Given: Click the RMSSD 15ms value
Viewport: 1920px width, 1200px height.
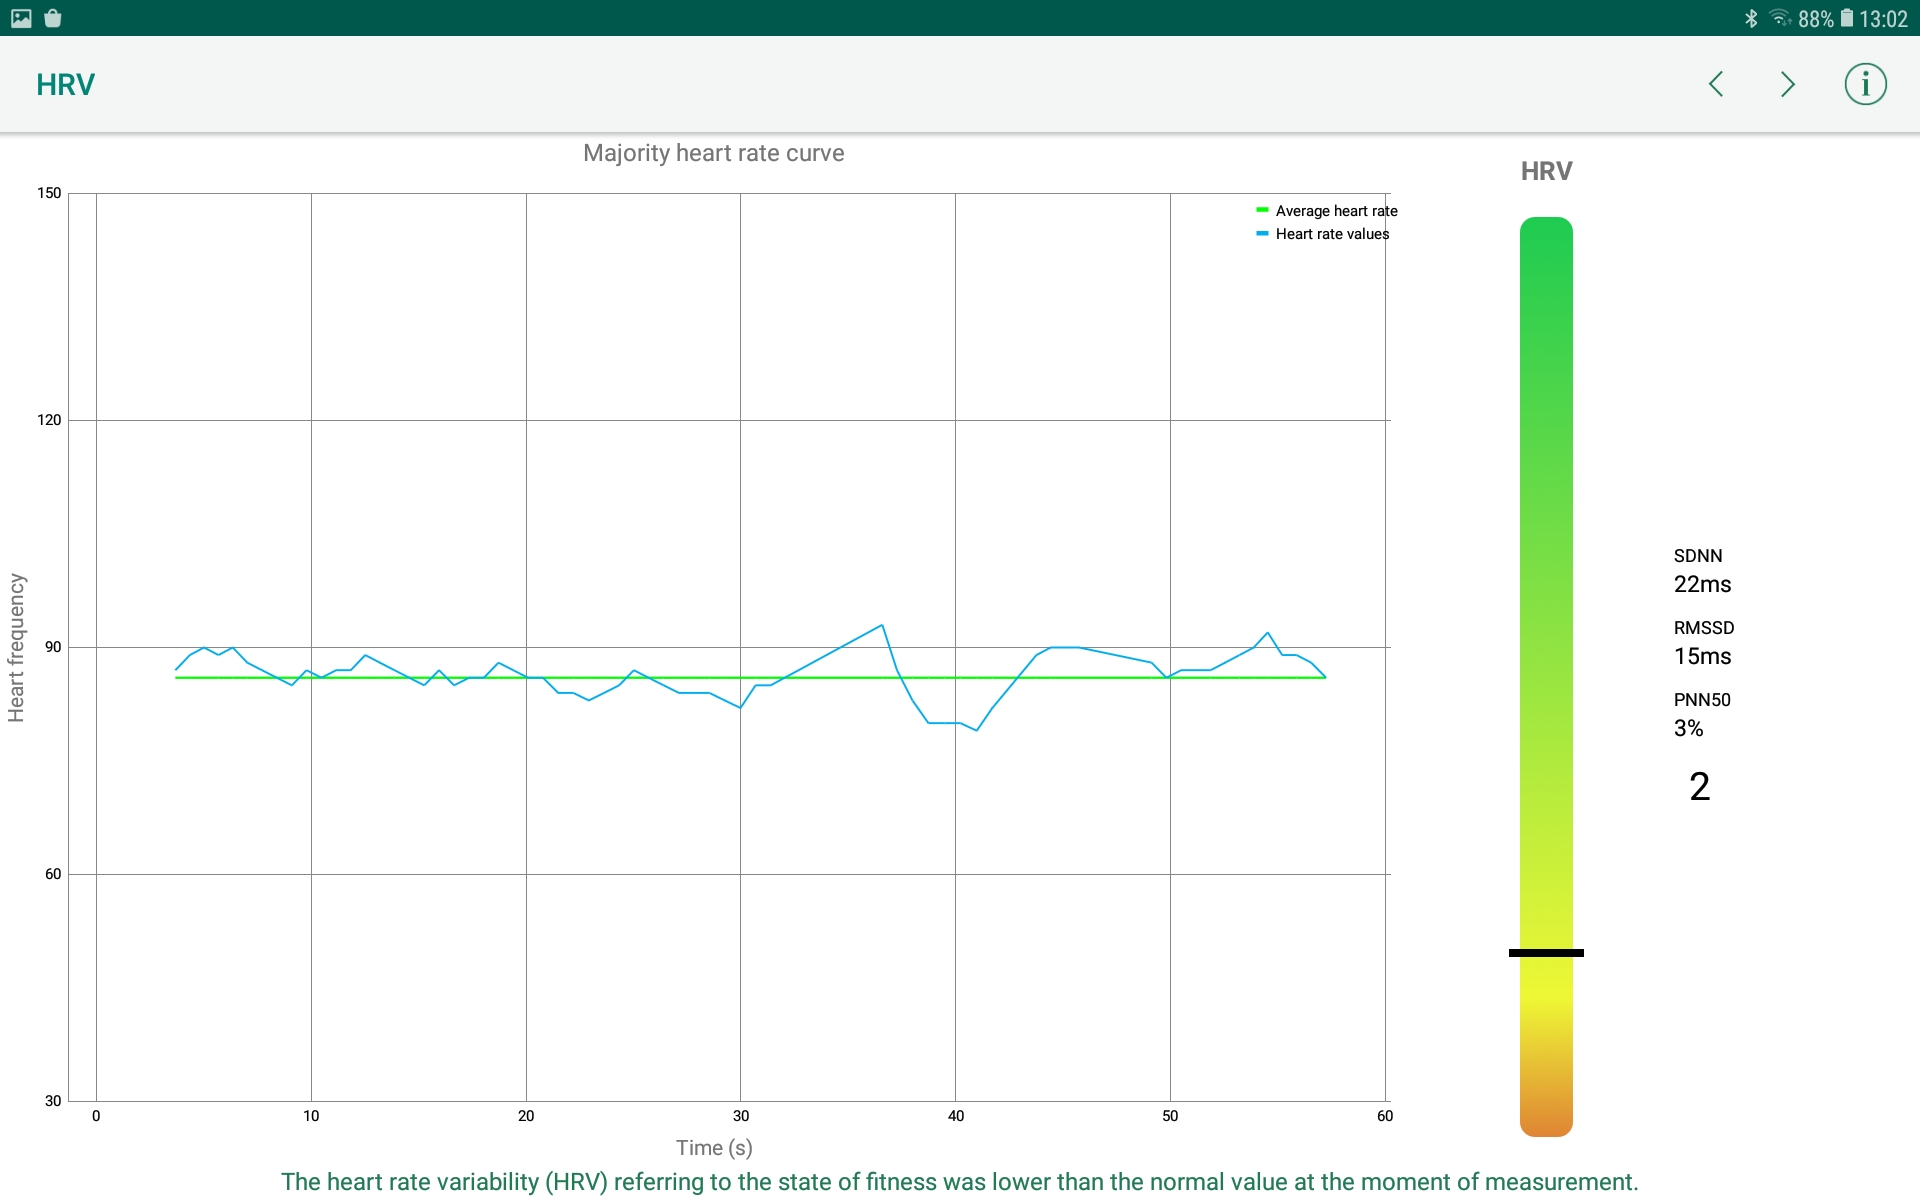Looking at the screenshot, I should [x=1702, y=656].
